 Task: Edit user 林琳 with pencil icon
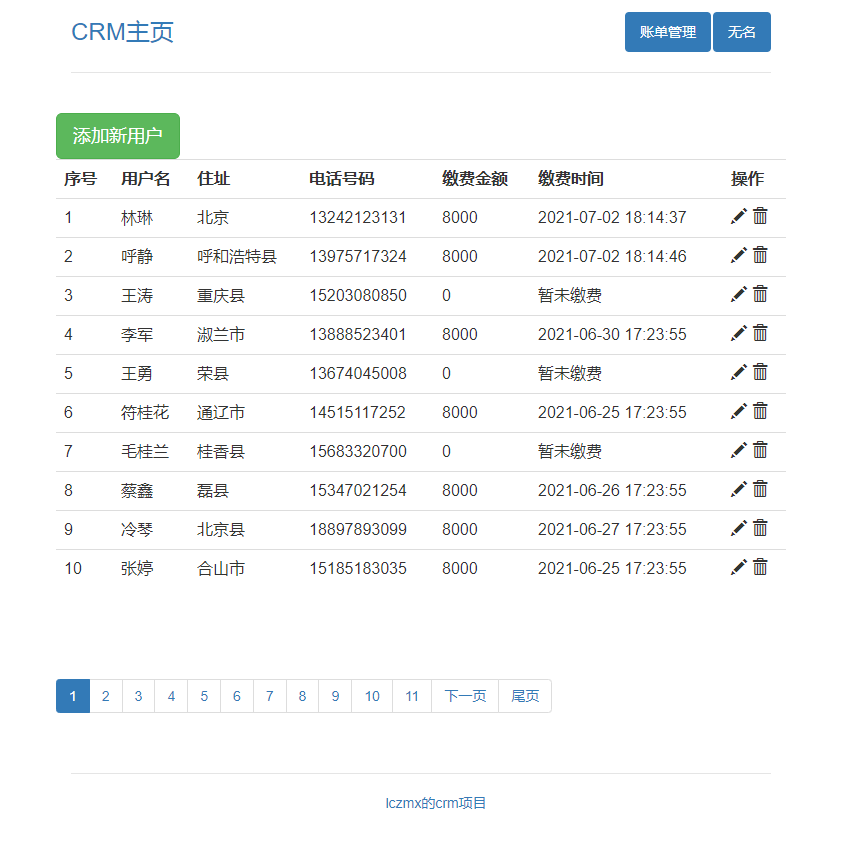[x=738, y=216]
